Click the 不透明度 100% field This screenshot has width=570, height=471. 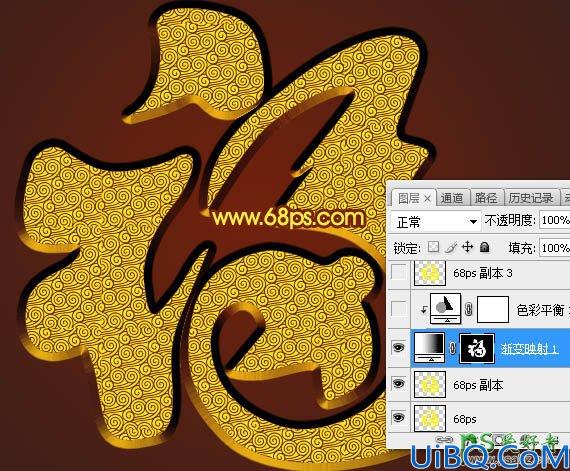point(555,220)
